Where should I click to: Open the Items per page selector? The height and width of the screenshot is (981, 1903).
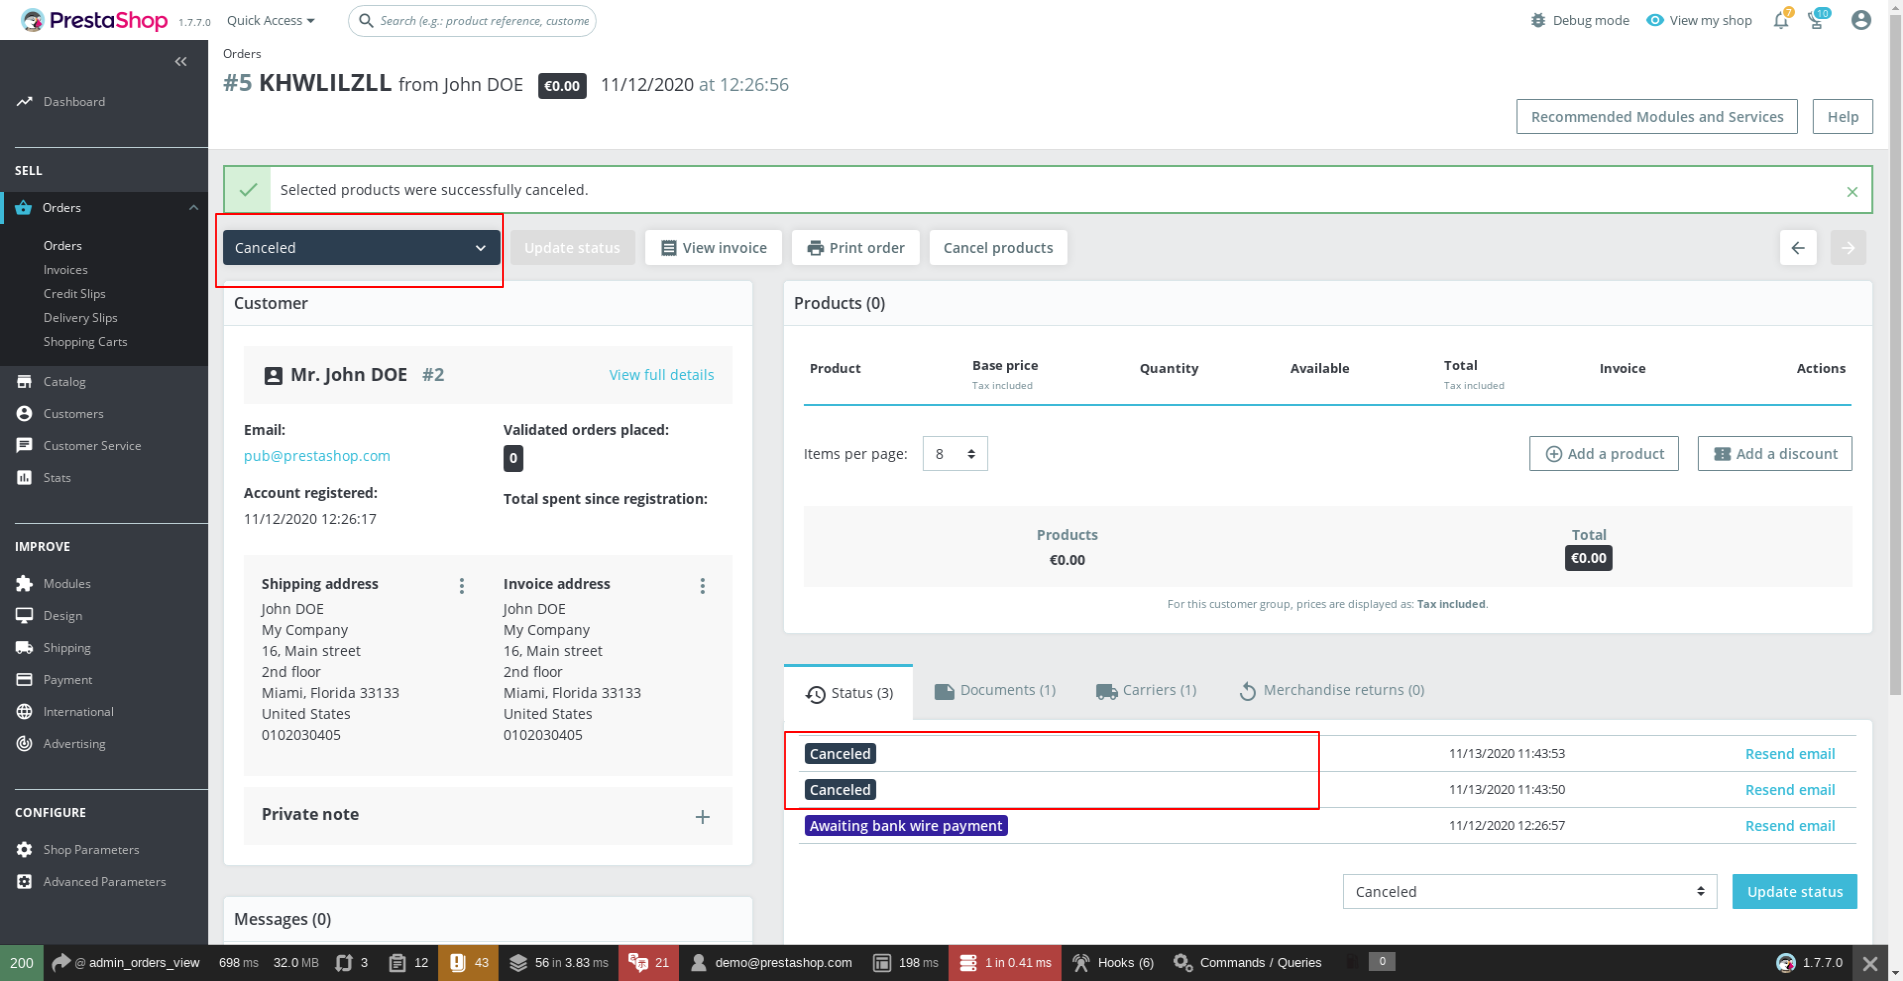coord(954,453)
